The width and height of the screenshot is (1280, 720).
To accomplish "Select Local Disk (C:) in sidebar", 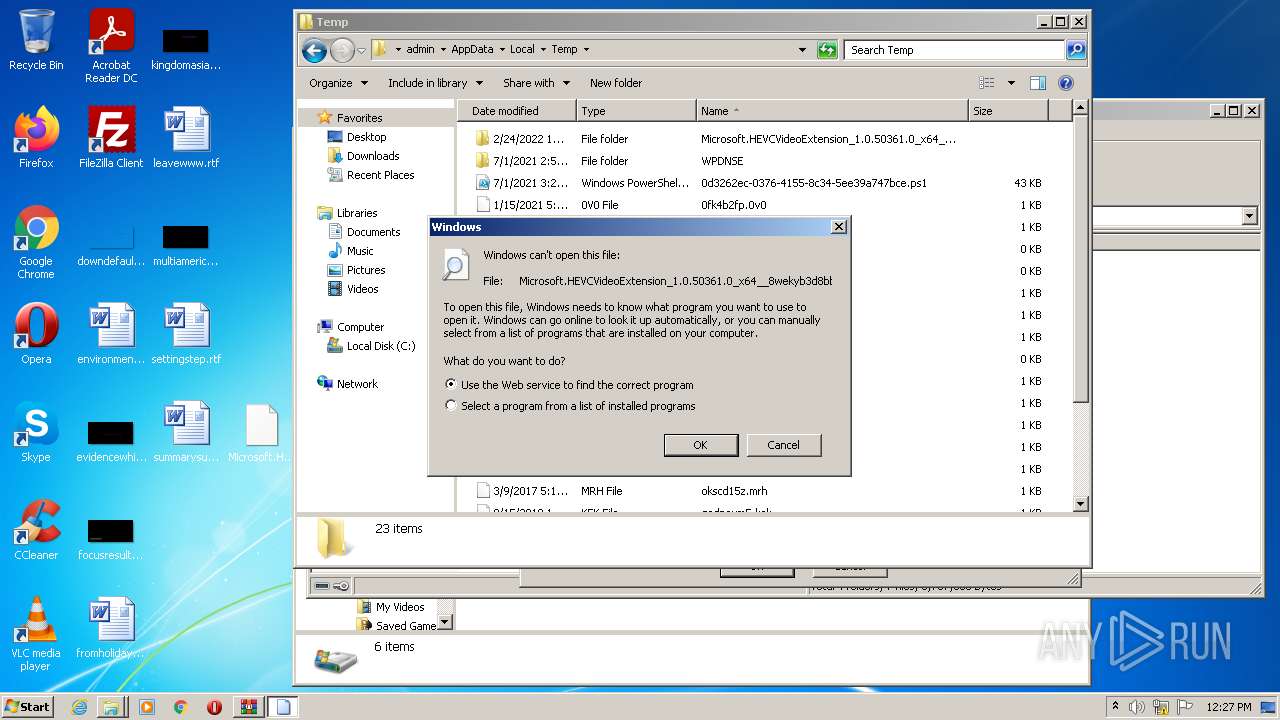I will click(x=380, y=346).
